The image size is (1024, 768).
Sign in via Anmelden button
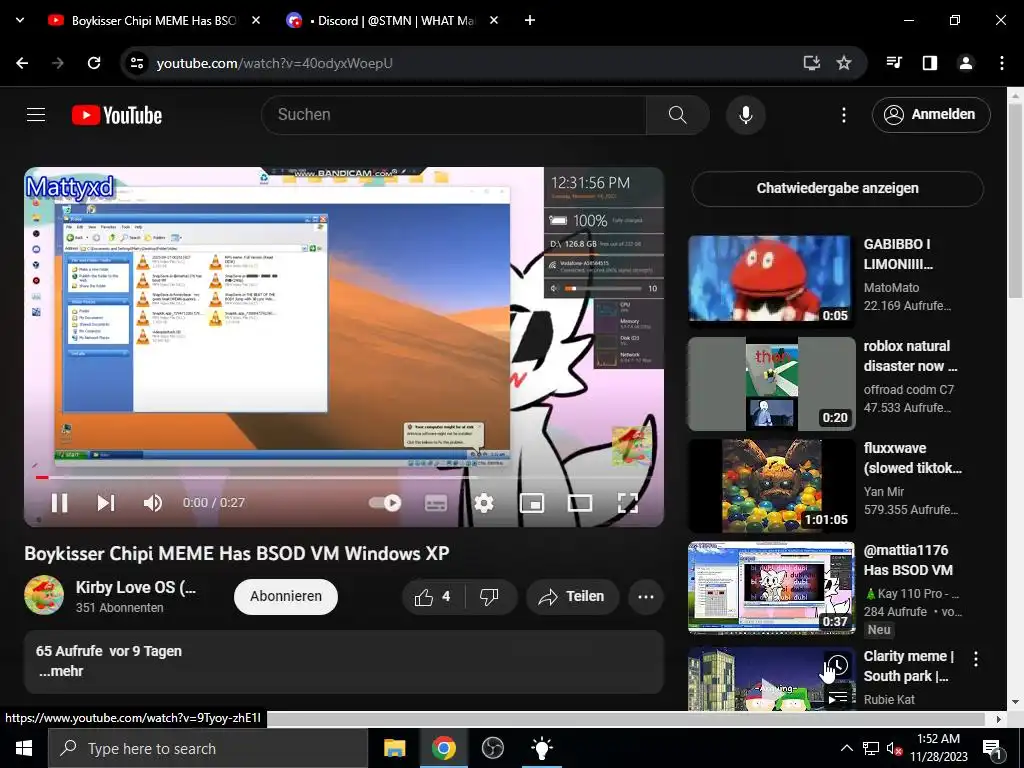point(931,114)
